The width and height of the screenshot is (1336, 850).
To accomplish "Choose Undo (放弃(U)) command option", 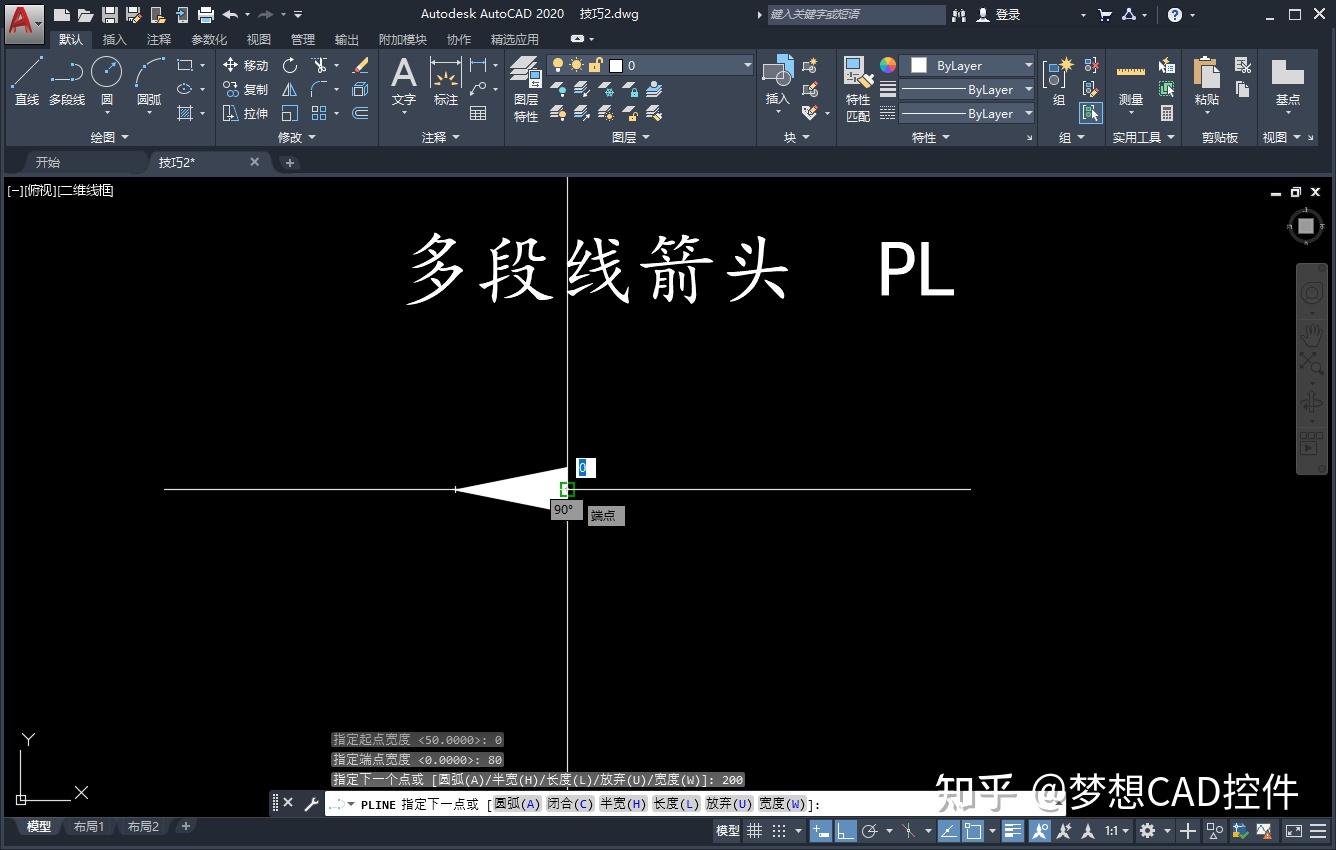I will pos(728,804).
